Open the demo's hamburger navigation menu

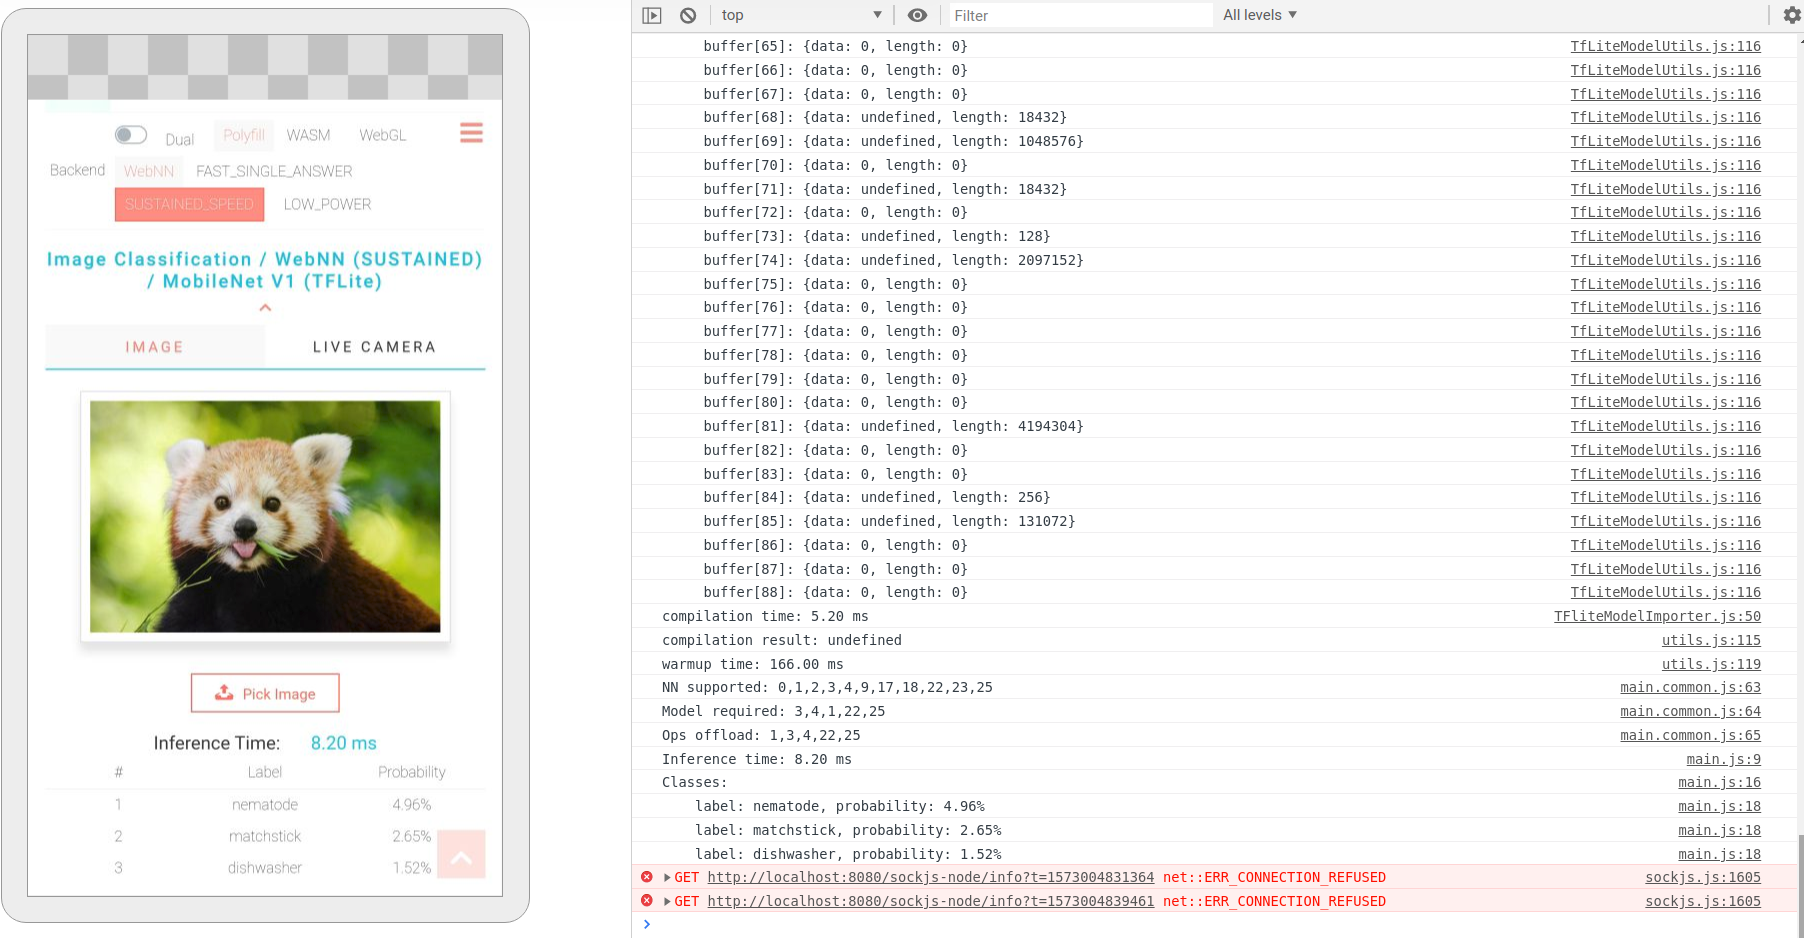point(470,132)
